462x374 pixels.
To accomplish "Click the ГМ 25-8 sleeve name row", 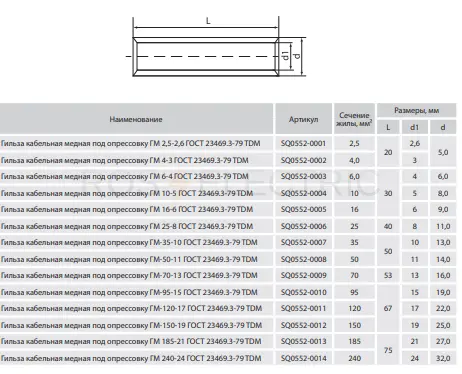I will (x=136, y=226).
